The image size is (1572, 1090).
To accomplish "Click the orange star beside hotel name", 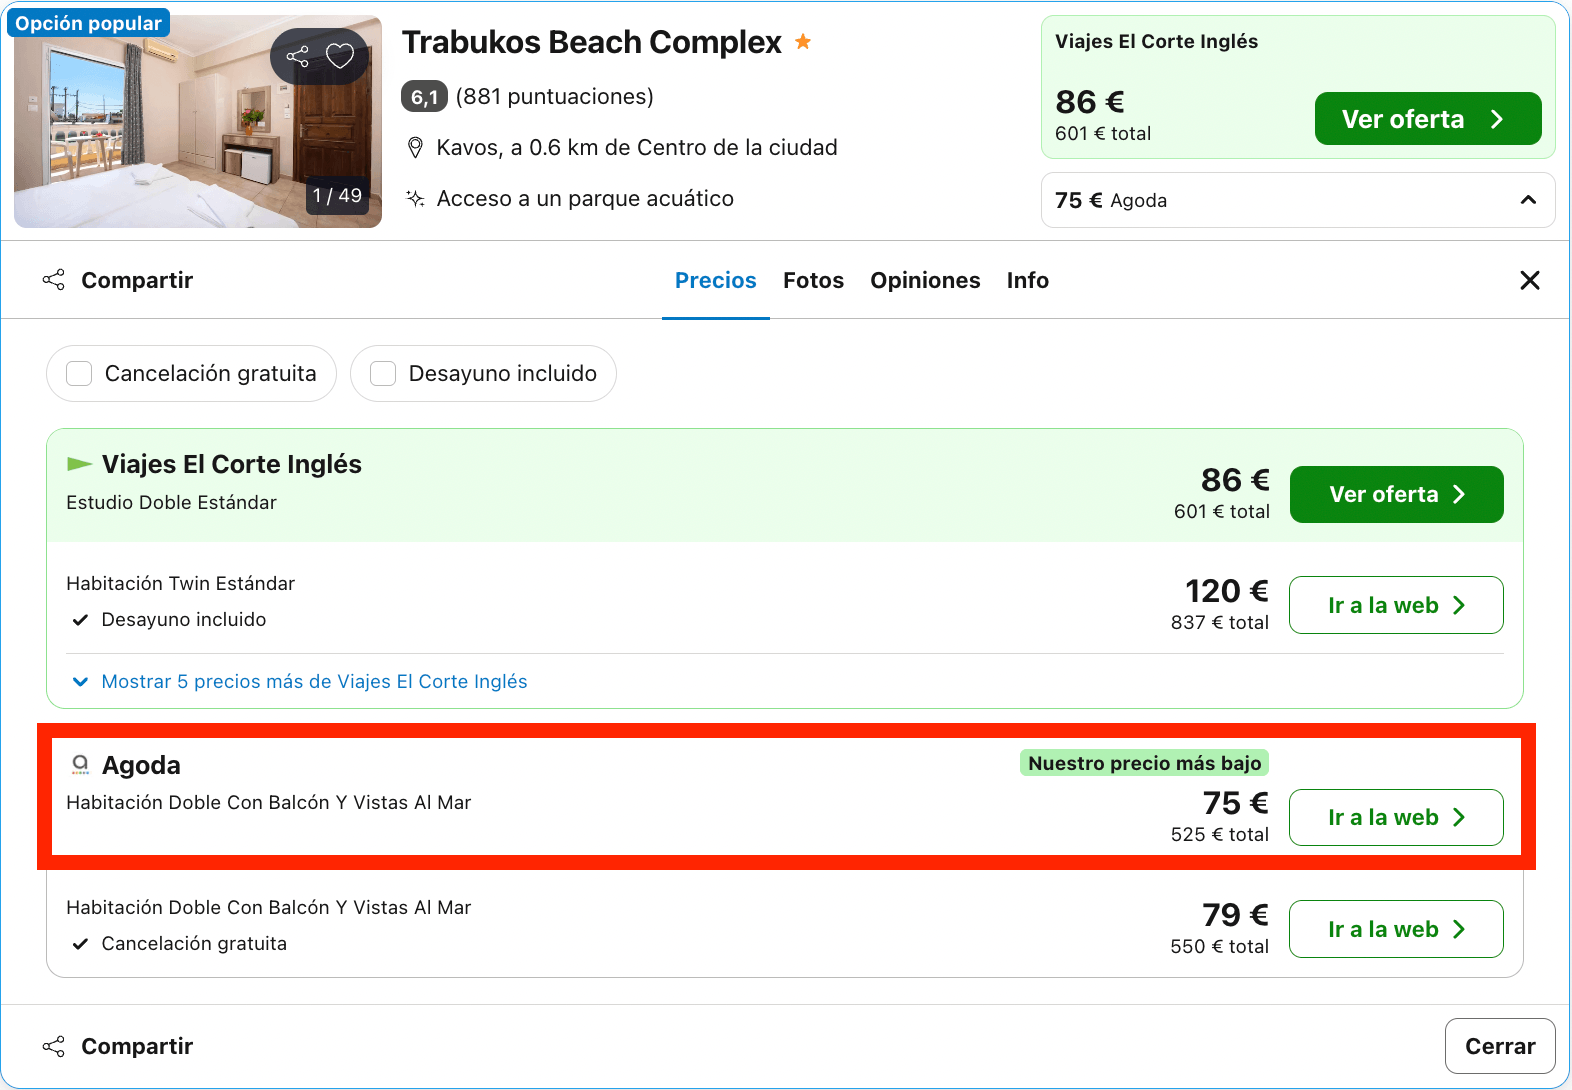I will click(803, 42).
